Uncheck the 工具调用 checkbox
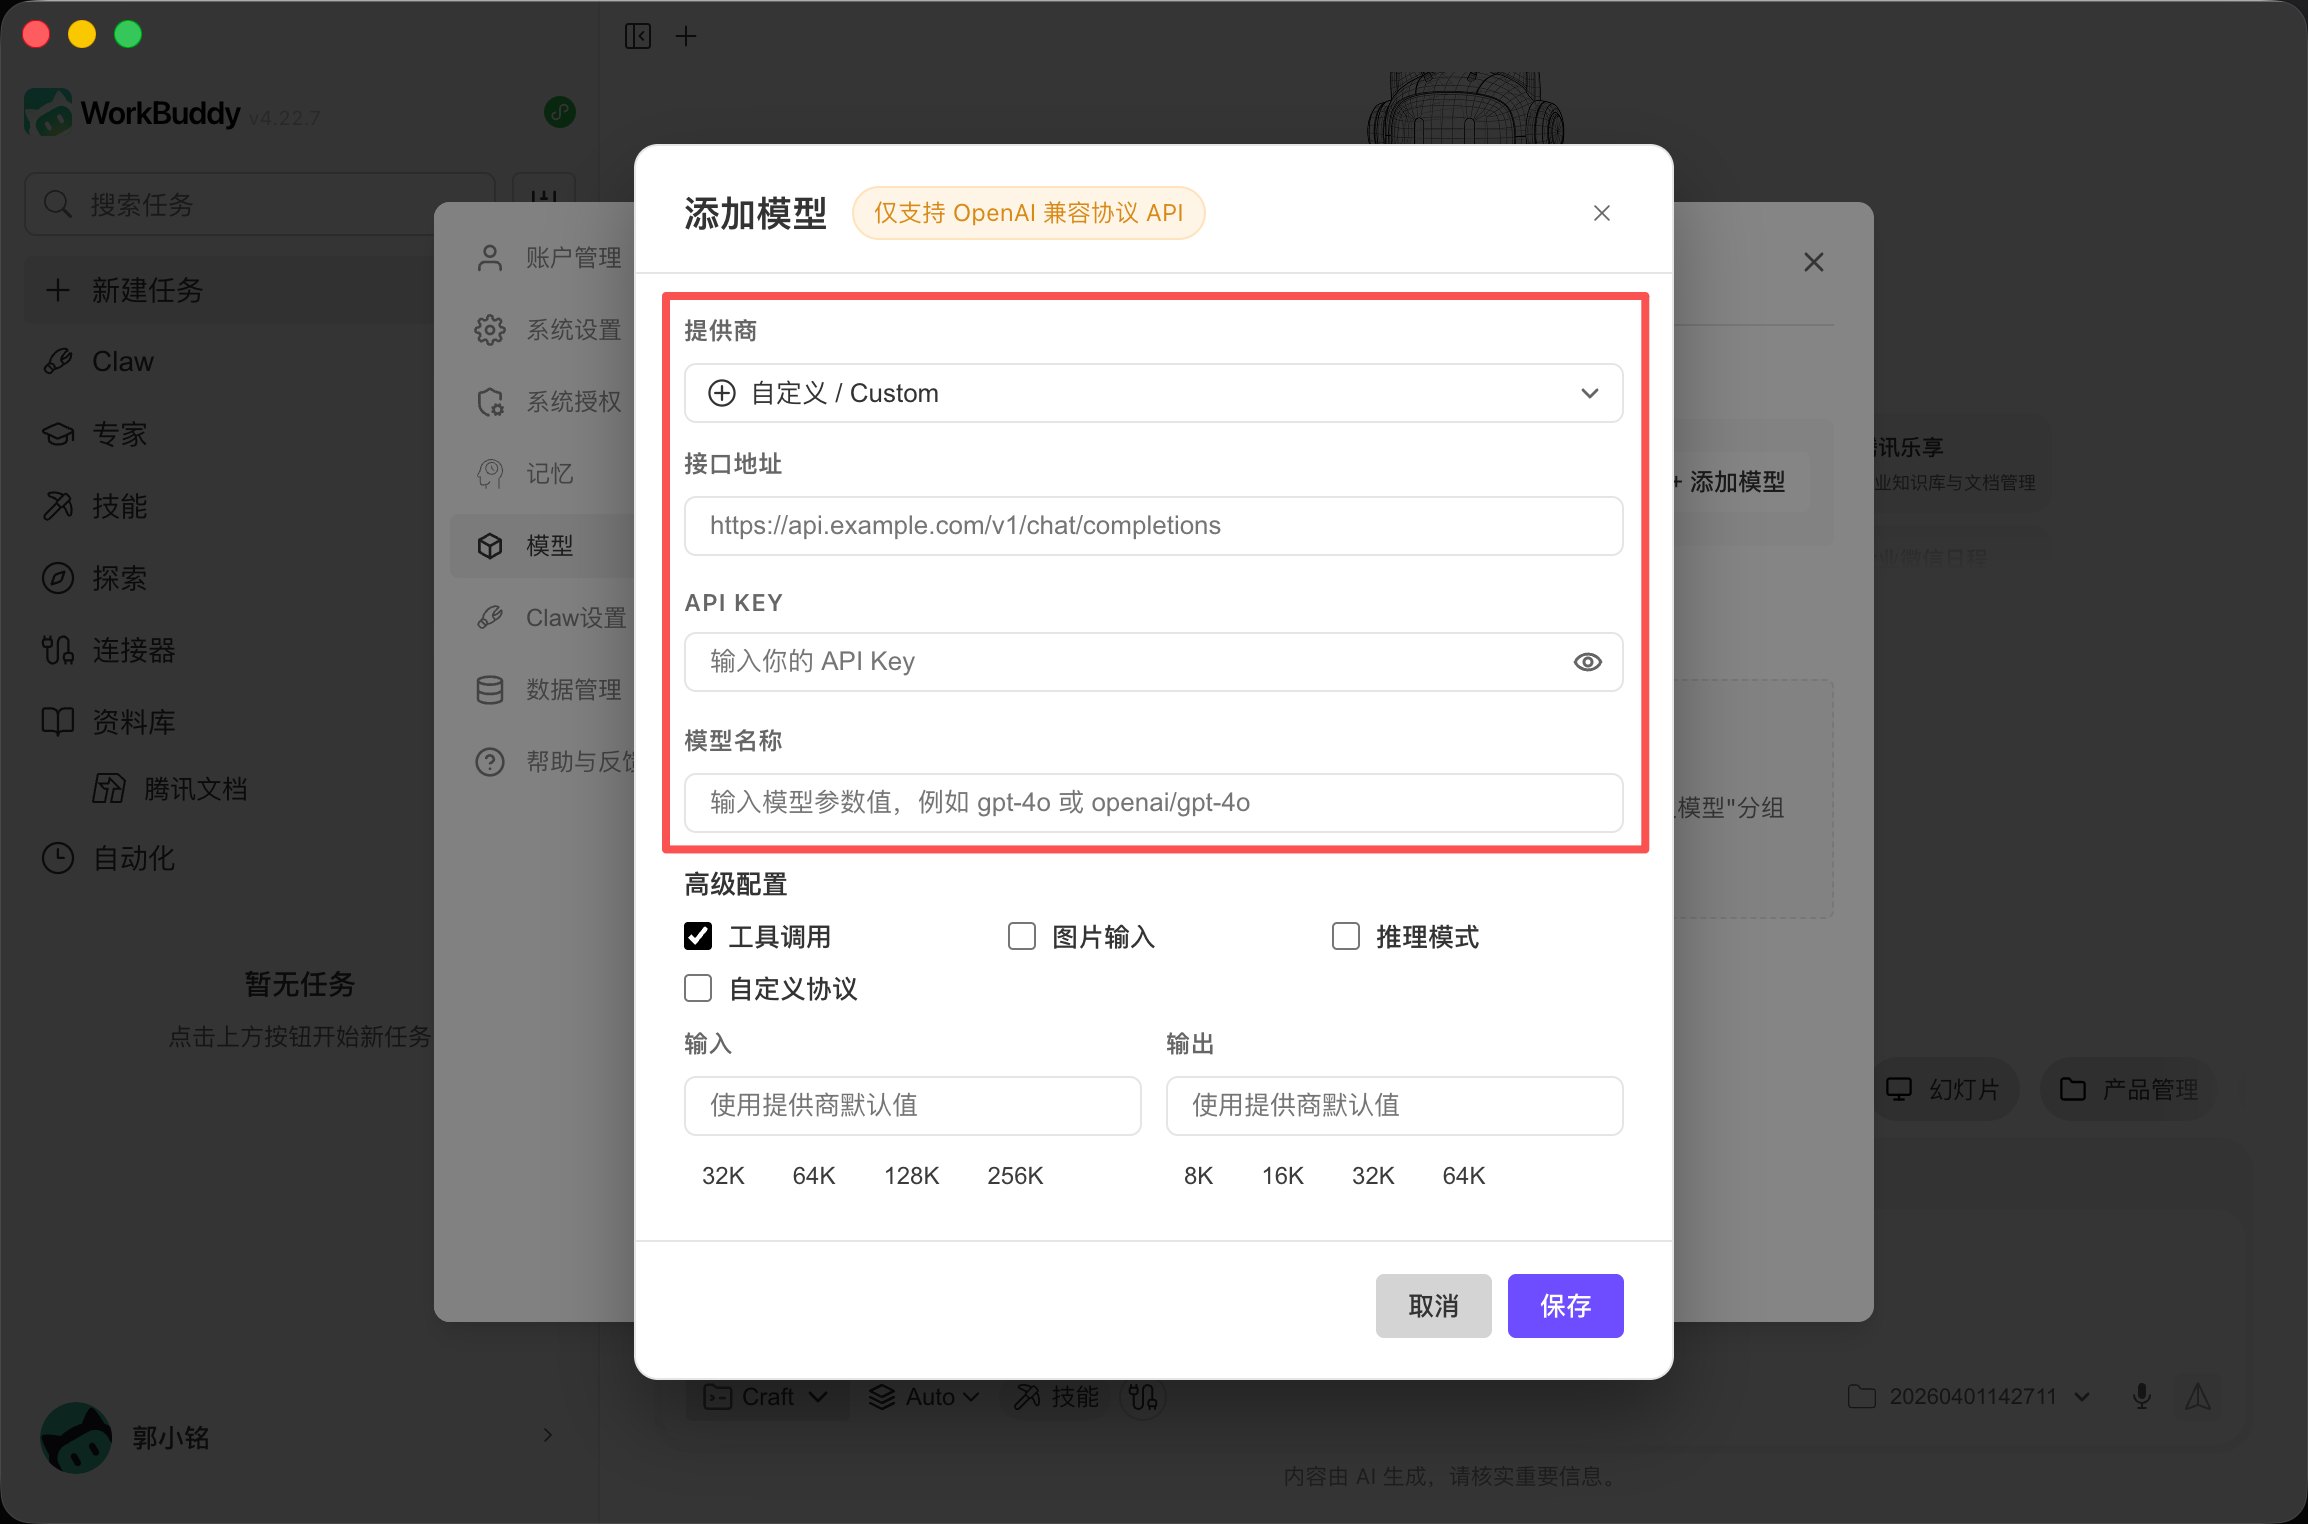The image size is (2308, 1524). [x=698, y=936]
